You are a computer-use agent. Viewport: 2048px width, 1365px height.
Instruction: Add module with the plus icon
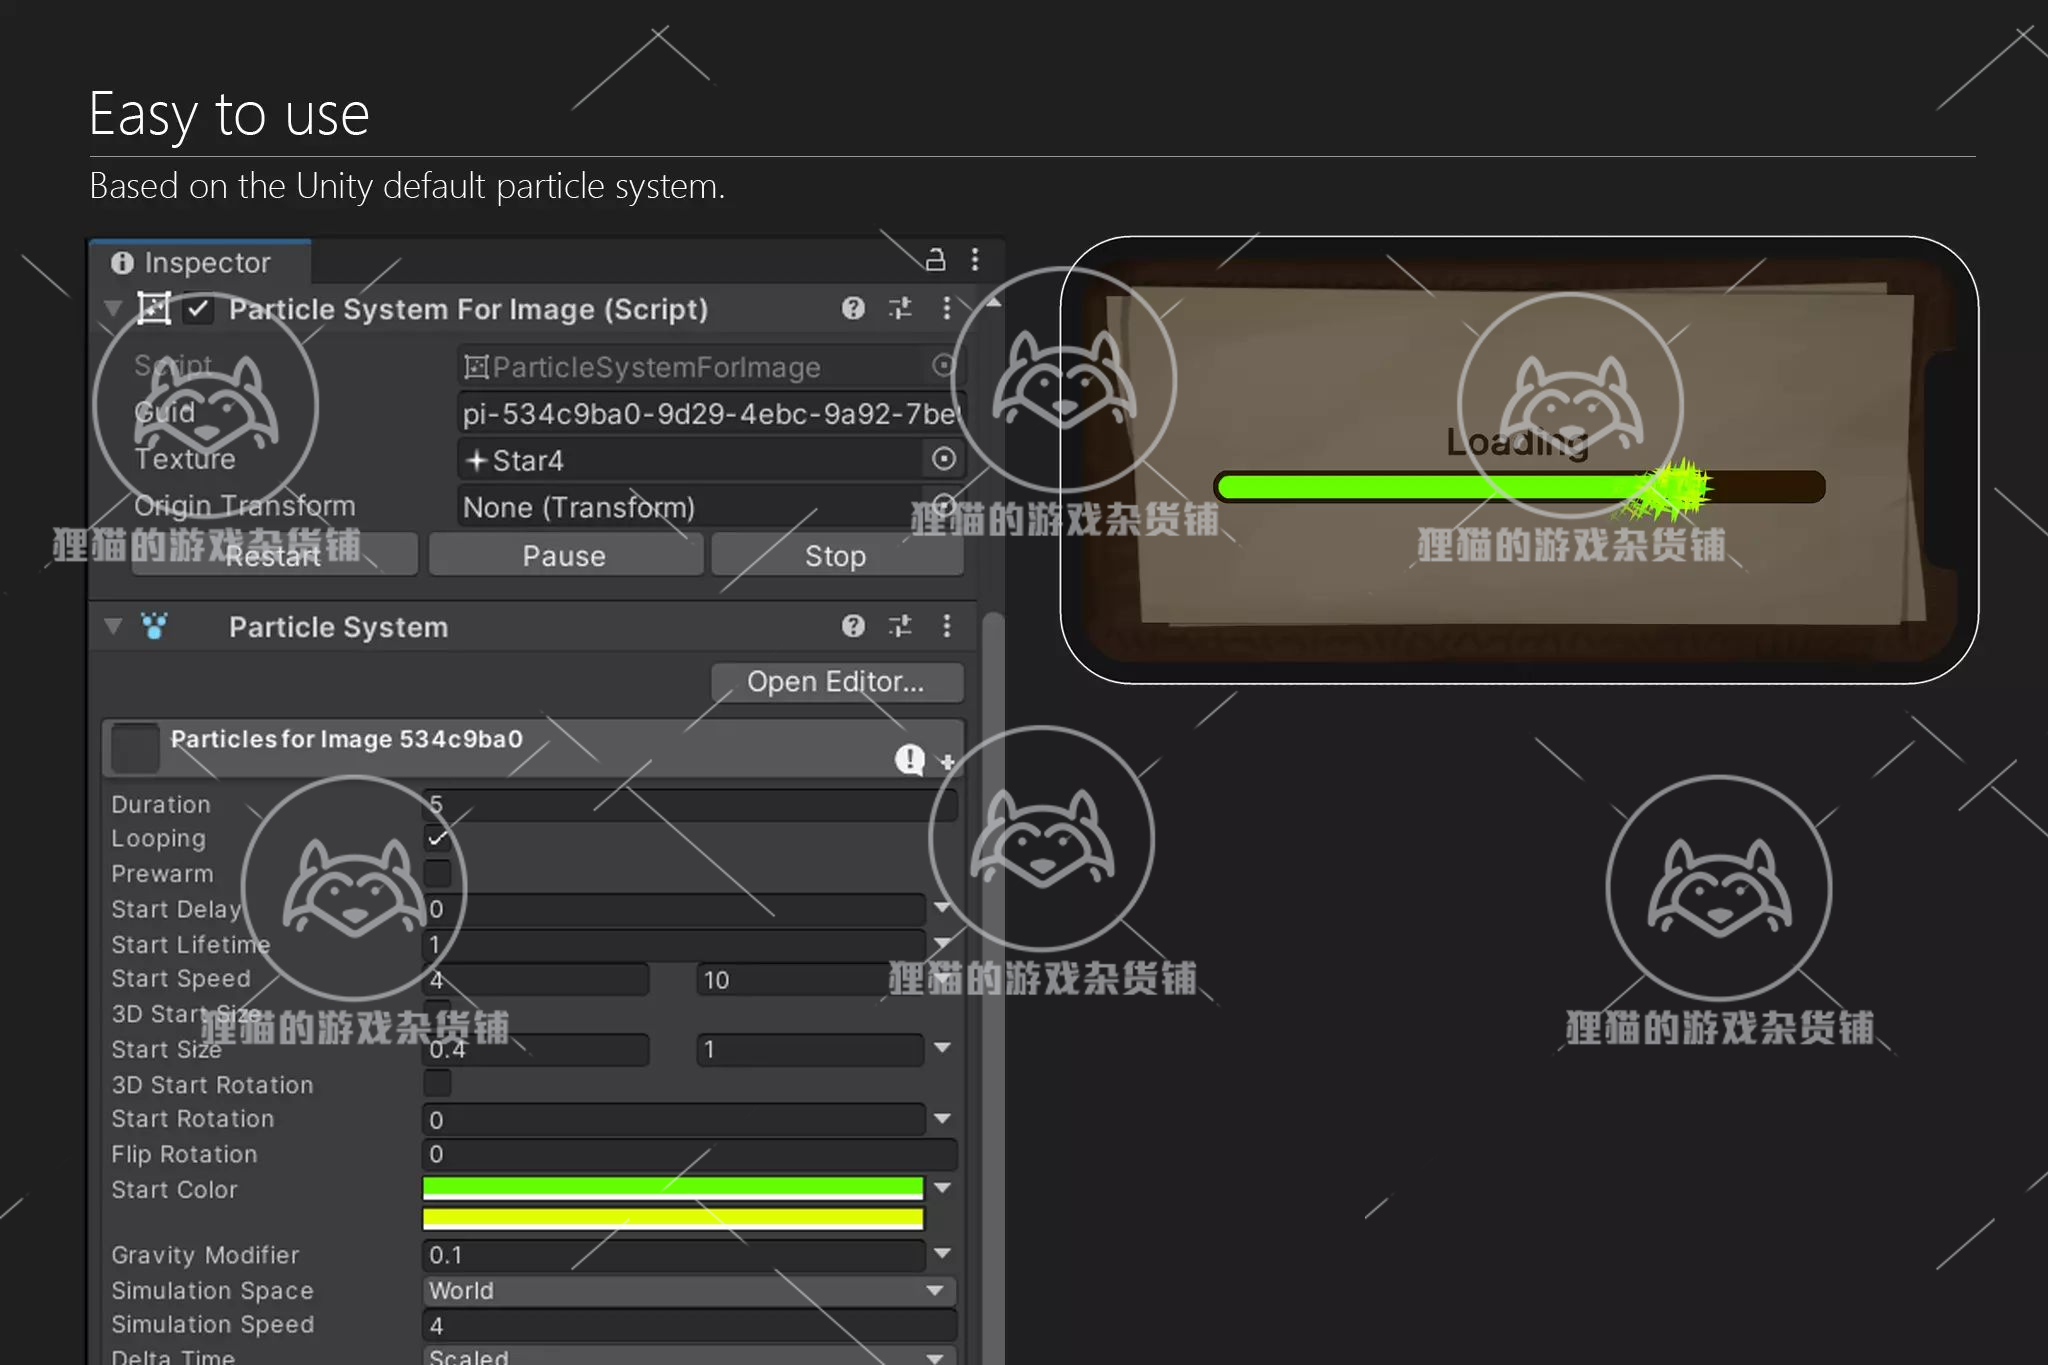tap(947, 763)
